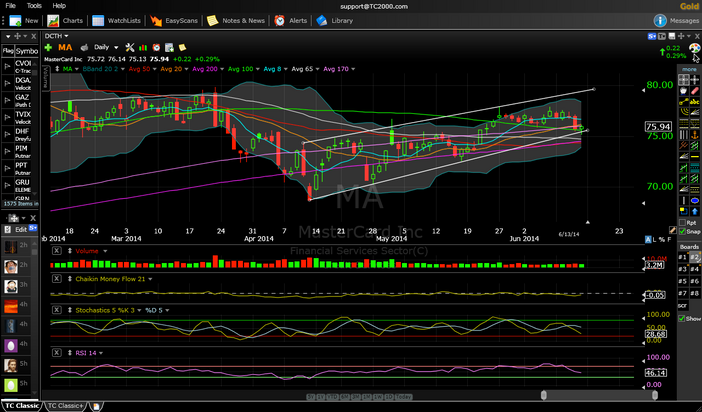Click the bar chart style icon
Screen dimensions: 702x412
tap(143, 47)
